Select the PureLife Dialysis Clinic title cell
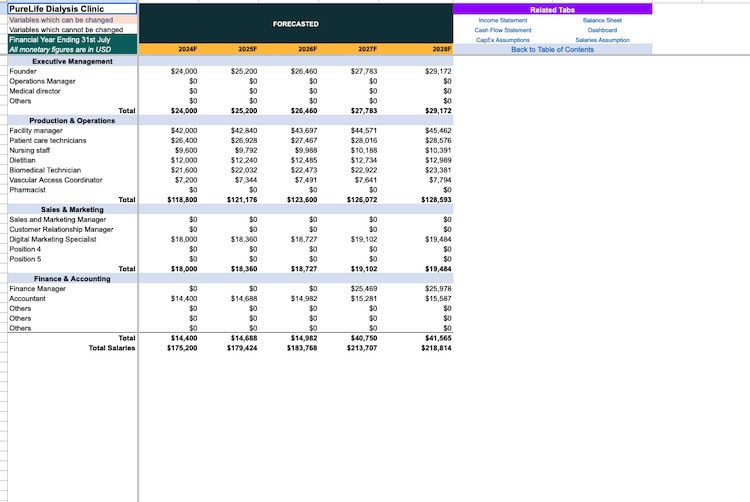Image resolution: width=750 pixels, height=502 pixels. (73, 9)
